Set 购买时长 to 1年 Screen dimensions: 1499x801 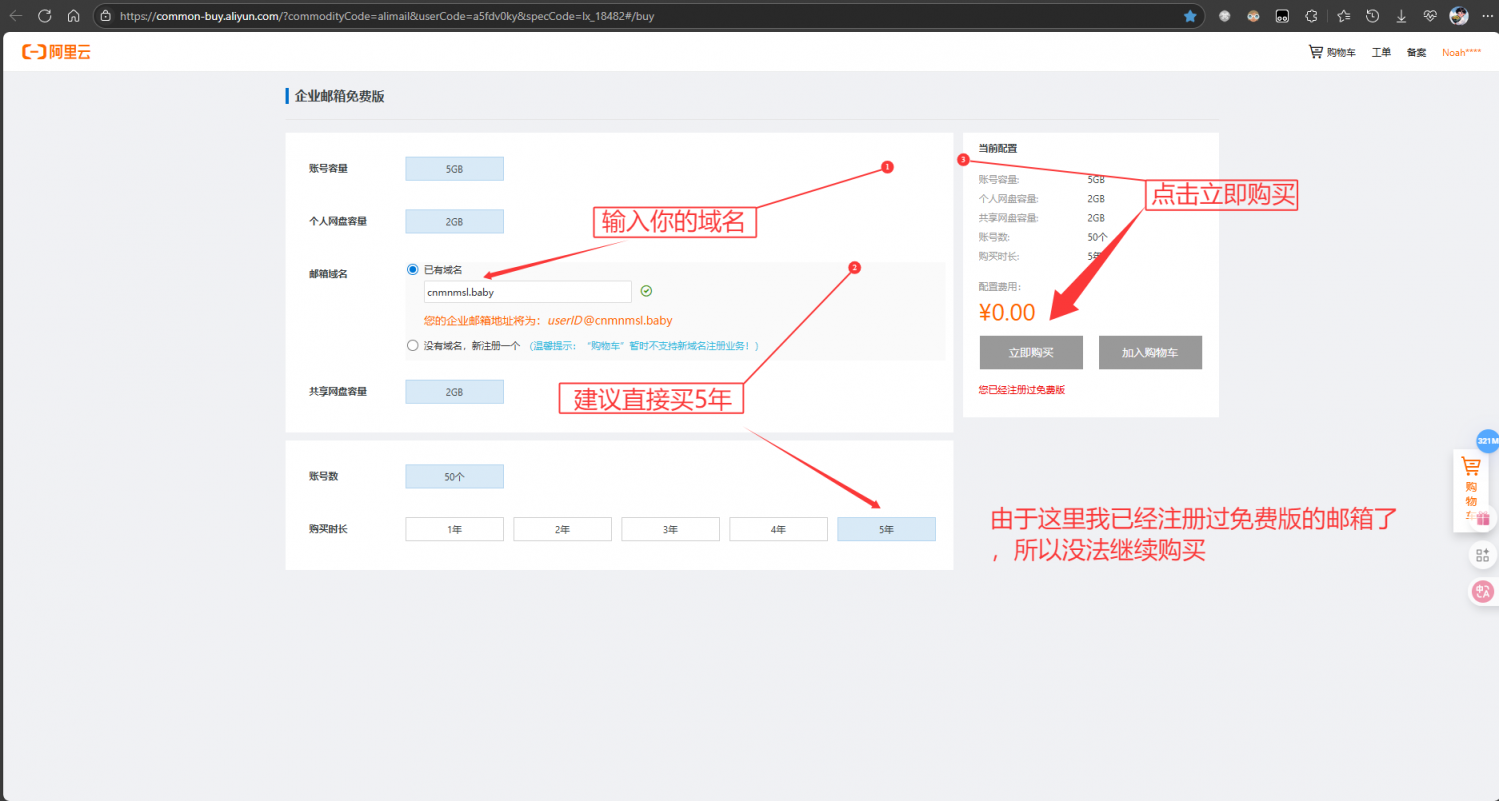[x=454, y=529]
